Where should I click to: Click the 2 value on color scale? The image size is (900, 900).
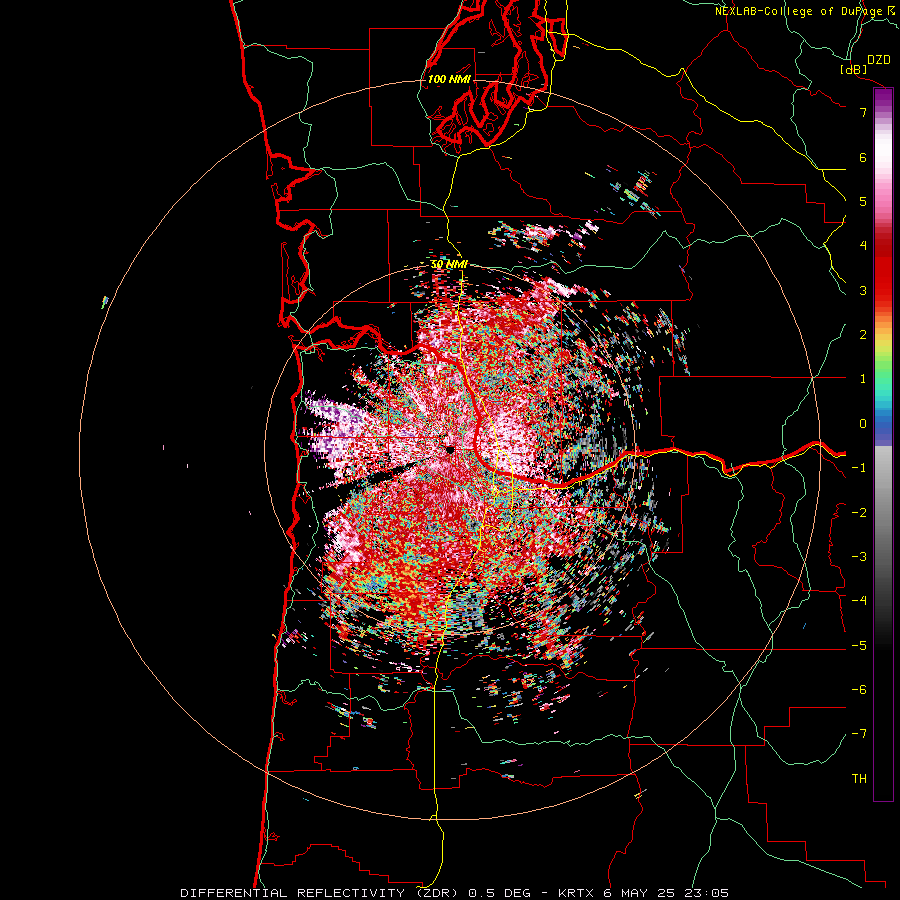pyautogui.click(x=863, y=335)
